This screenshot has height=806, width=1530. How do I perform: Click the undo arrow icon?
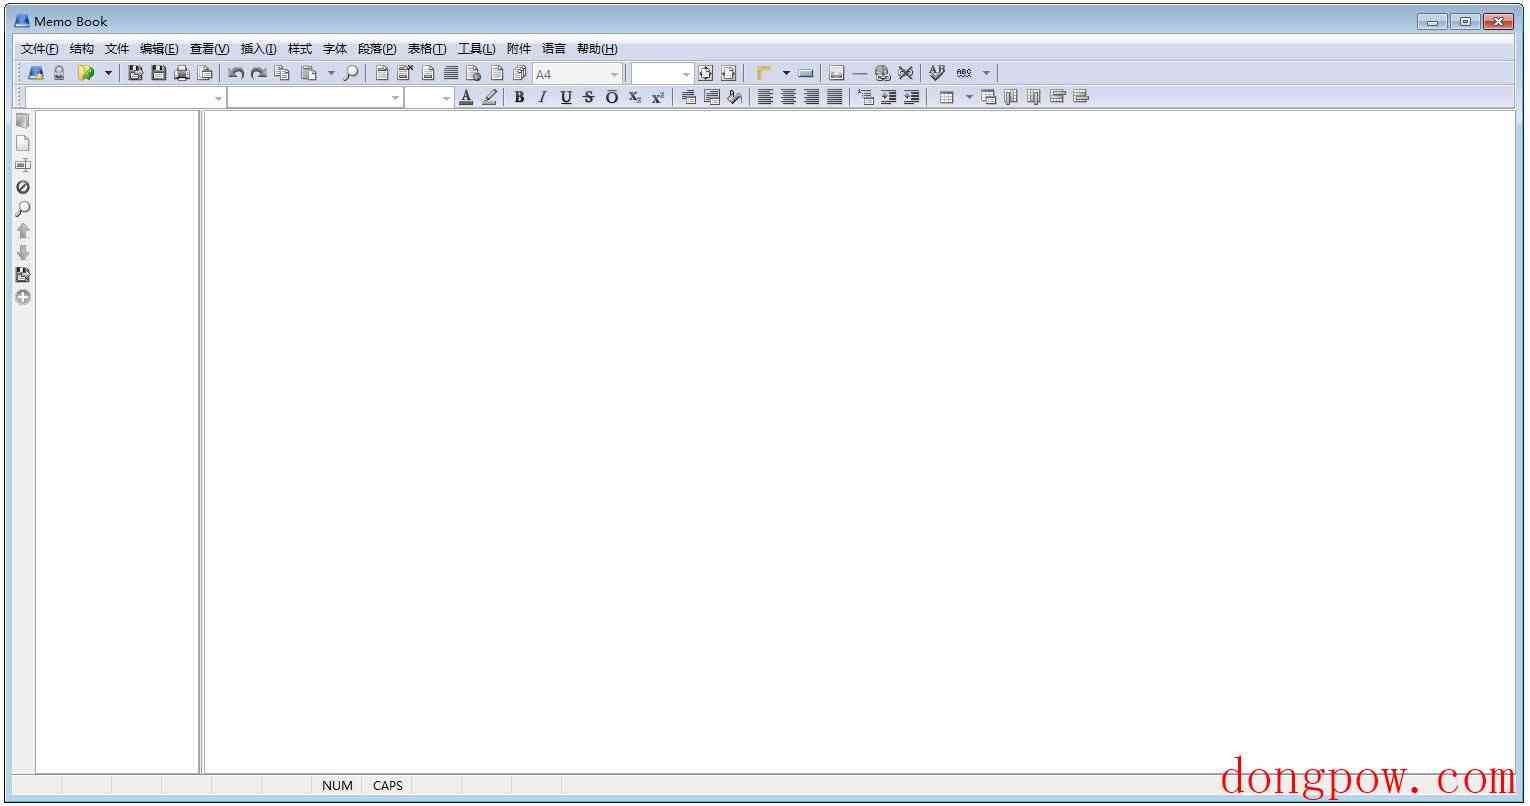point(235,73)
